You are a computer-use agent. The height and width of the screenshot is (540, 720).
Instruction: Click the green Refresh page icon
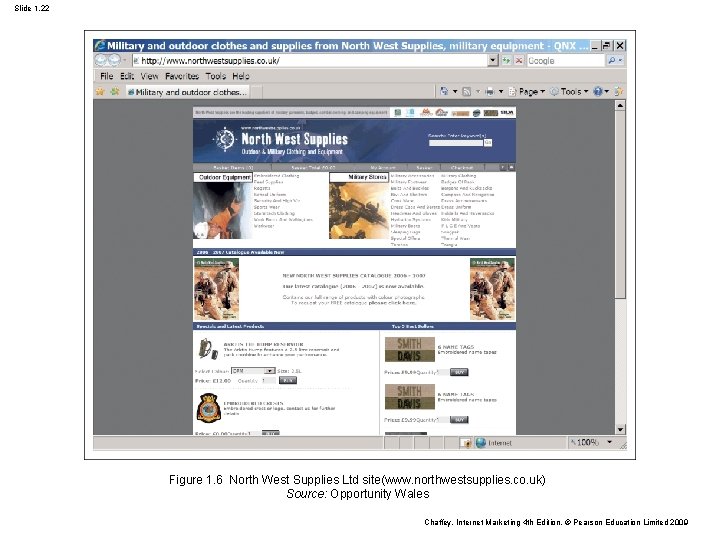pyautogui.click(x=506, y=61)
